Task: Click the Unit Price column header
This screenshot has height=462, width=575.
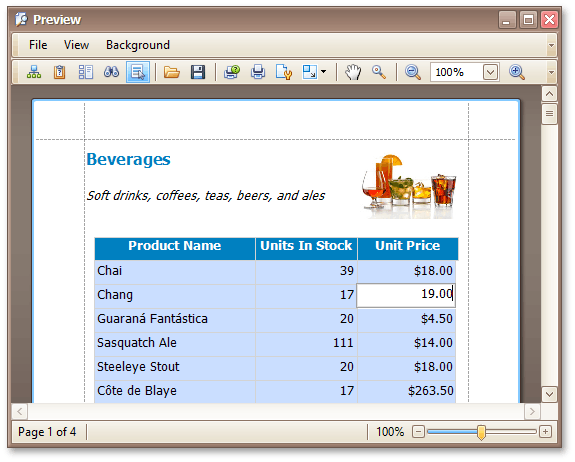Action: (407, 249)
